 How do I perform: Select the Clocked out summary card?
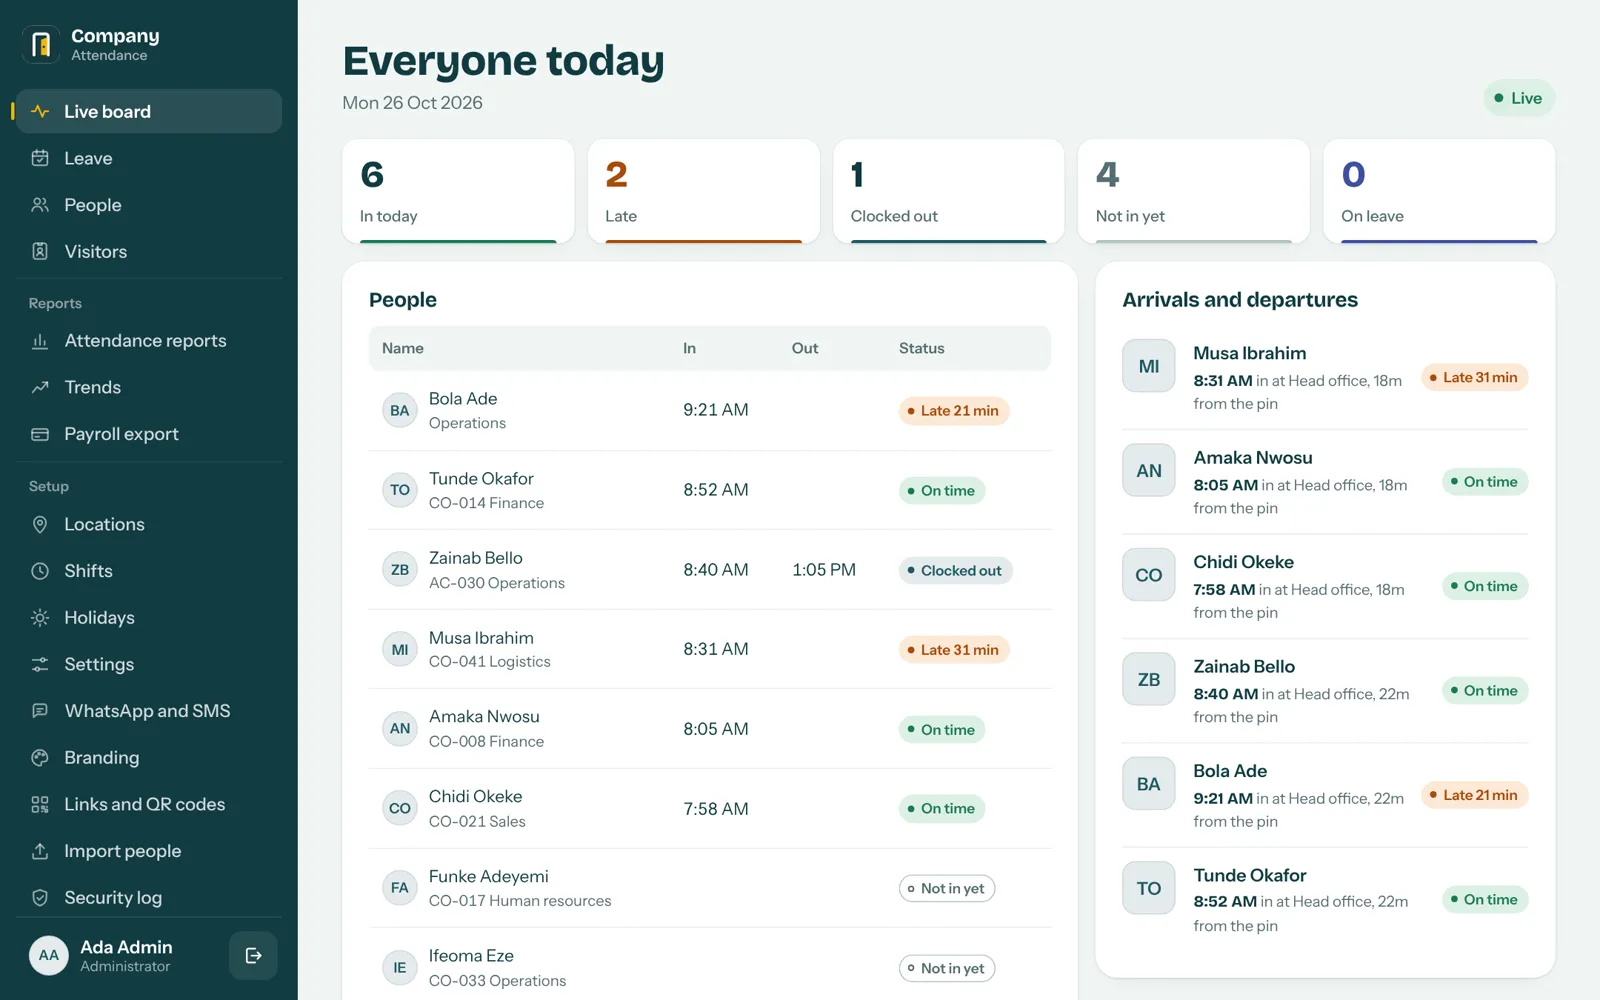click(949, 191)
